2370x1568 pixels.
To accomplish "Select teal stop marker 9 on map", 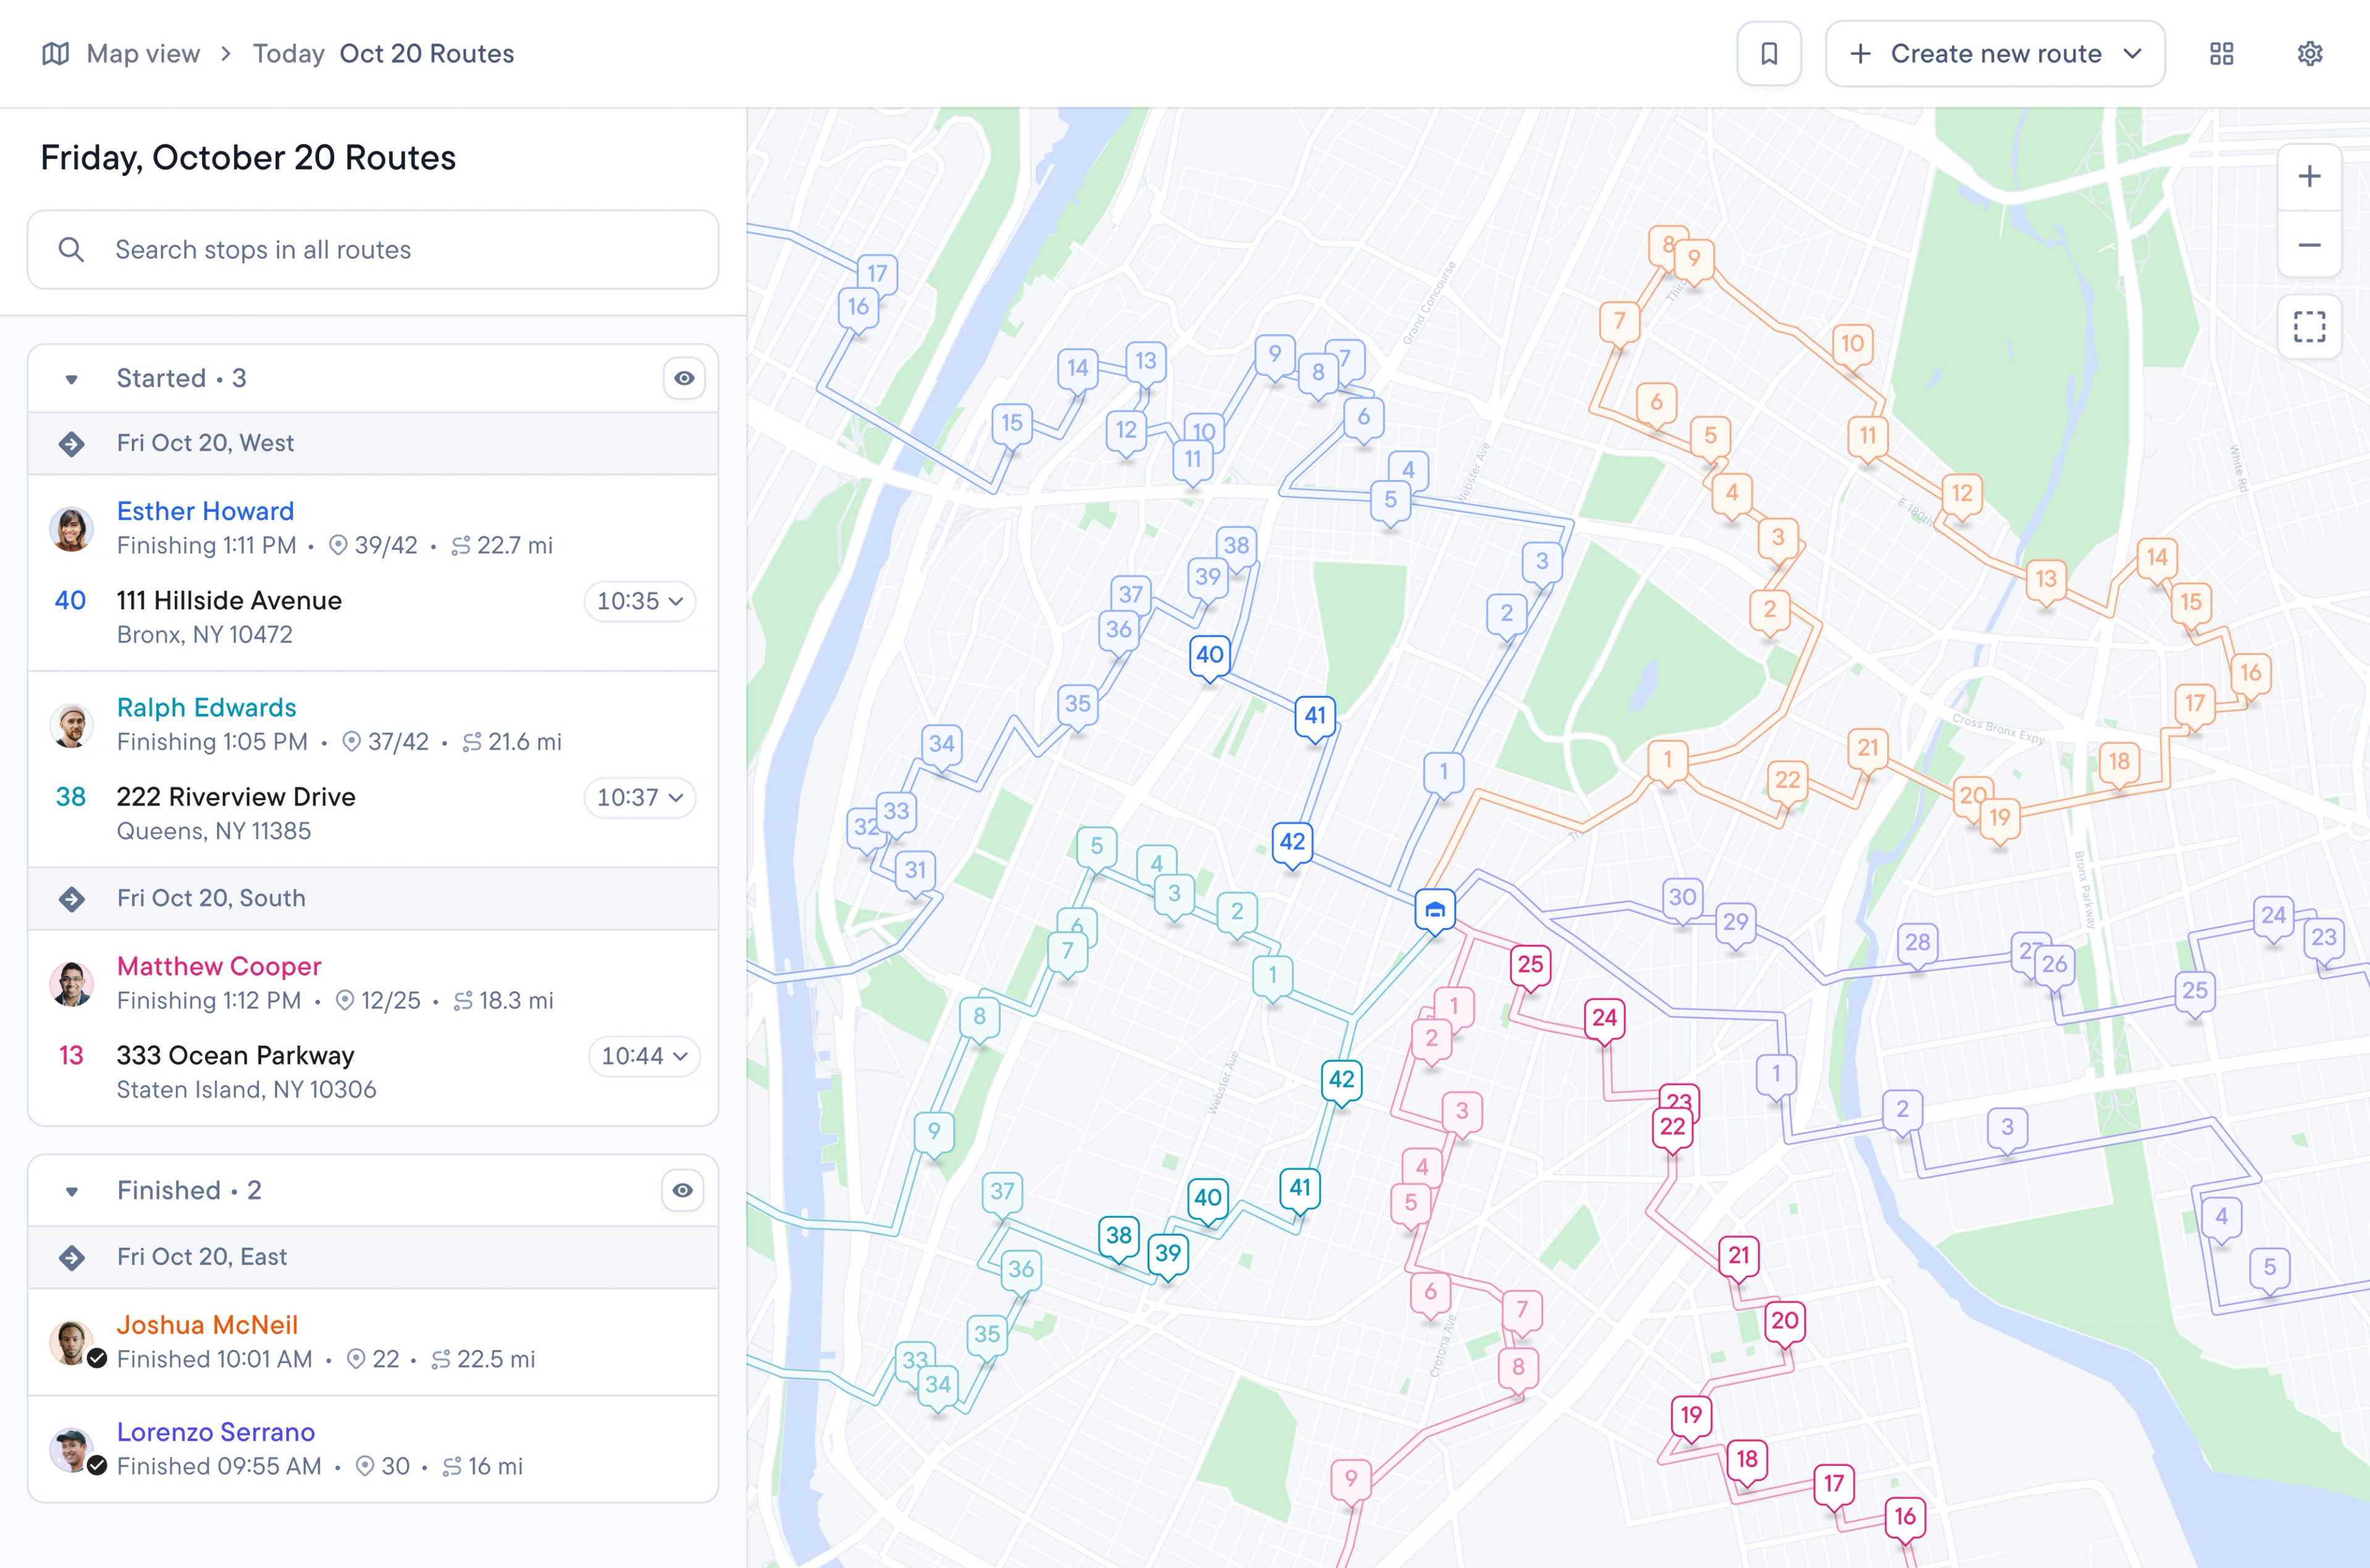I will click(933, 1133).
